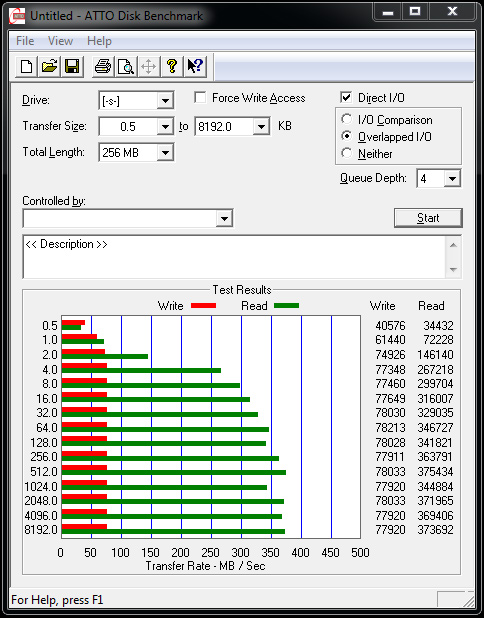Enable the Force Write Access checkbox
Image resolution: width=484 pixels, height=618 pixels.
click(x=200, y=97)
